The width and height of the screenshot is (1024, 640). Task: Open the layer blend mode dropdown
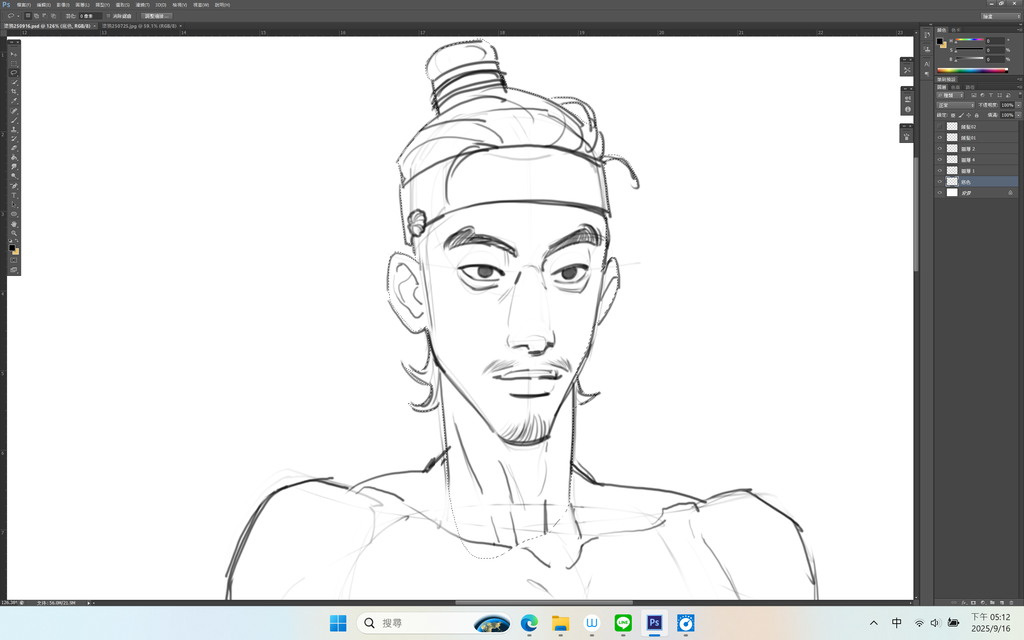coord(955,105)
